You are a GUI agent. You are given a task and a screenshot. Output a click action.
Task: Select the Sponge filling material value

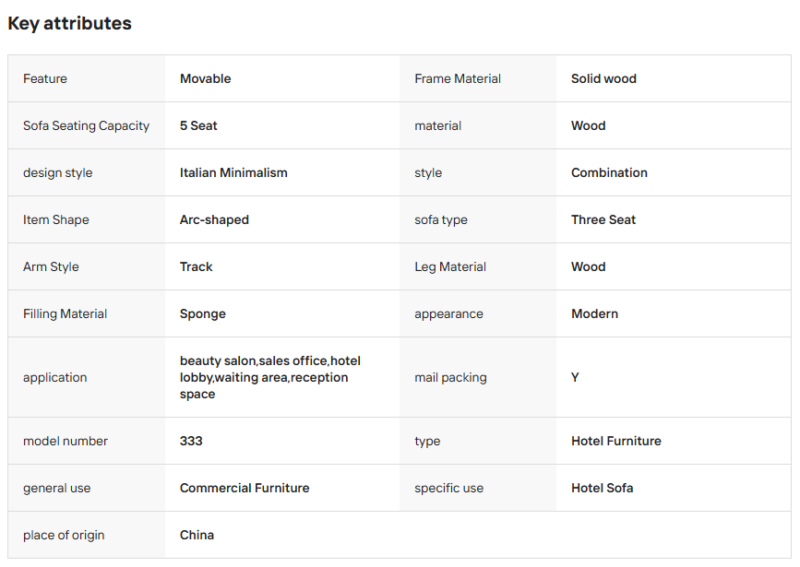click(x=203, y=314)
